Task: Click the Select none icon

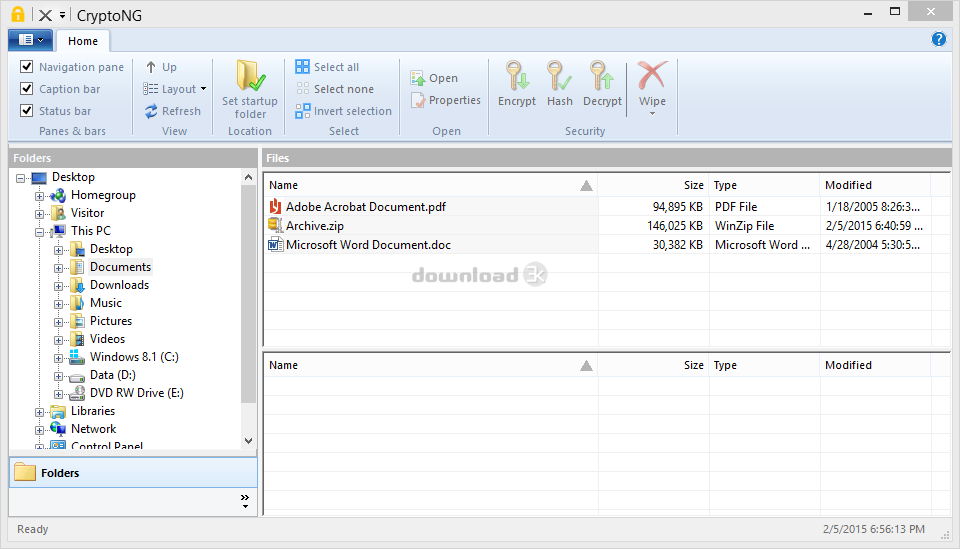Action: (x=302, y=89)
